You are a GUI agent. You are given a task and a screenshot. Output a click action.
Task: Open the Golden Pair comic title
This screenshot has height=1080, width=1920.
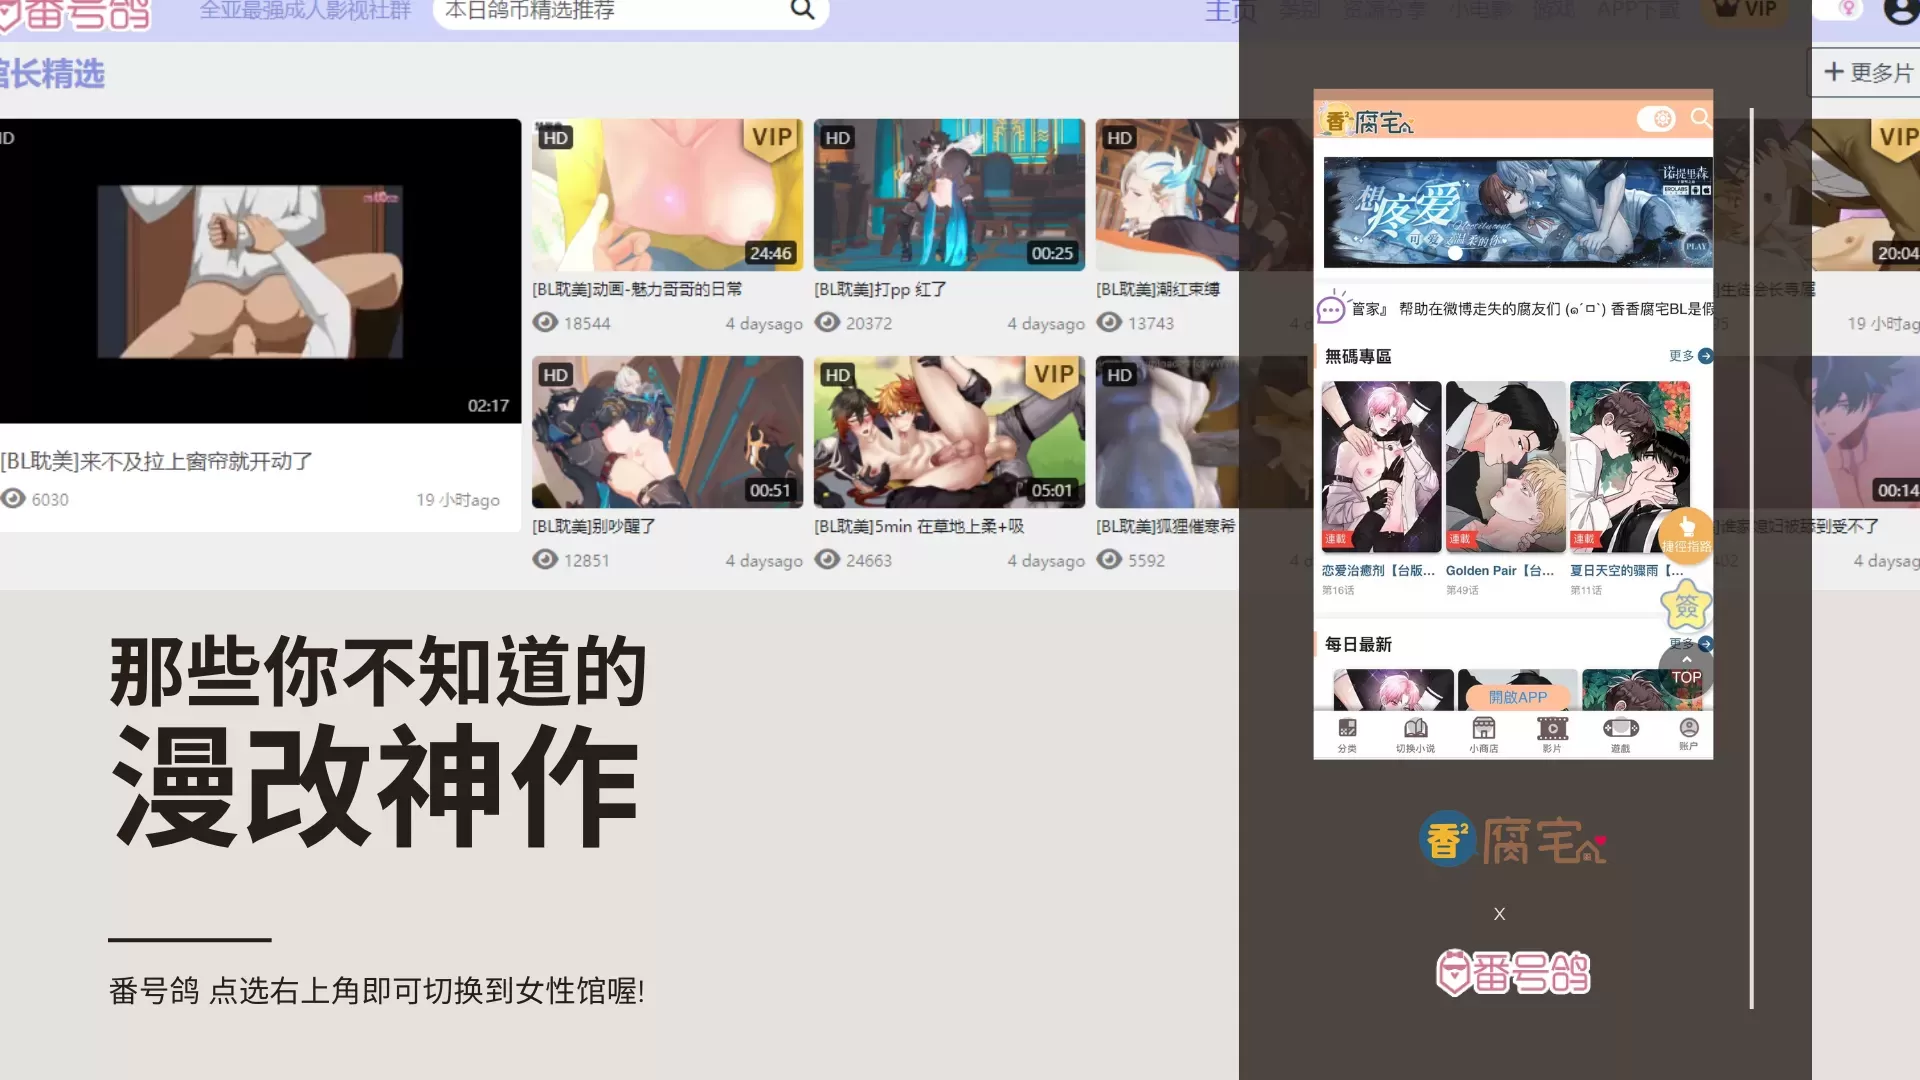1500,571
